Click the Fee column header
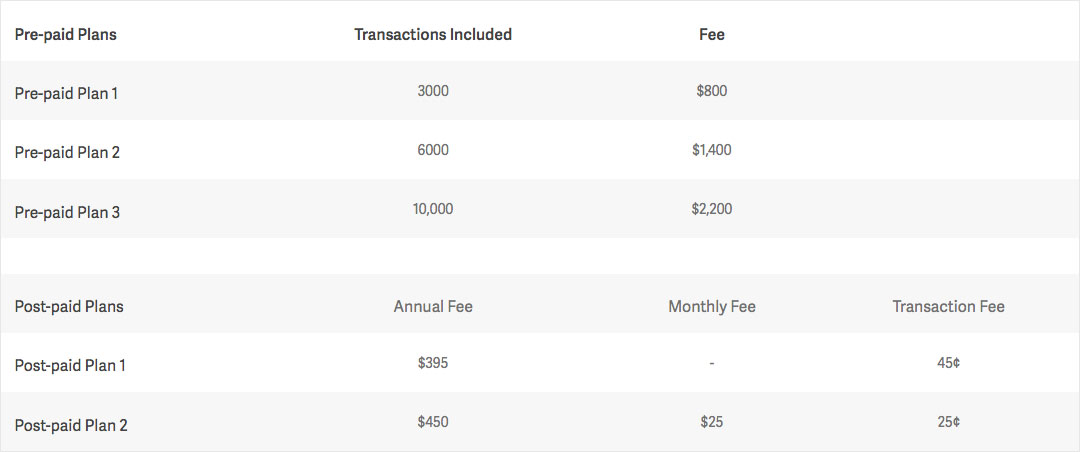Image resolution: width=1080 pixels, height=452 pixels. [711, 35]
